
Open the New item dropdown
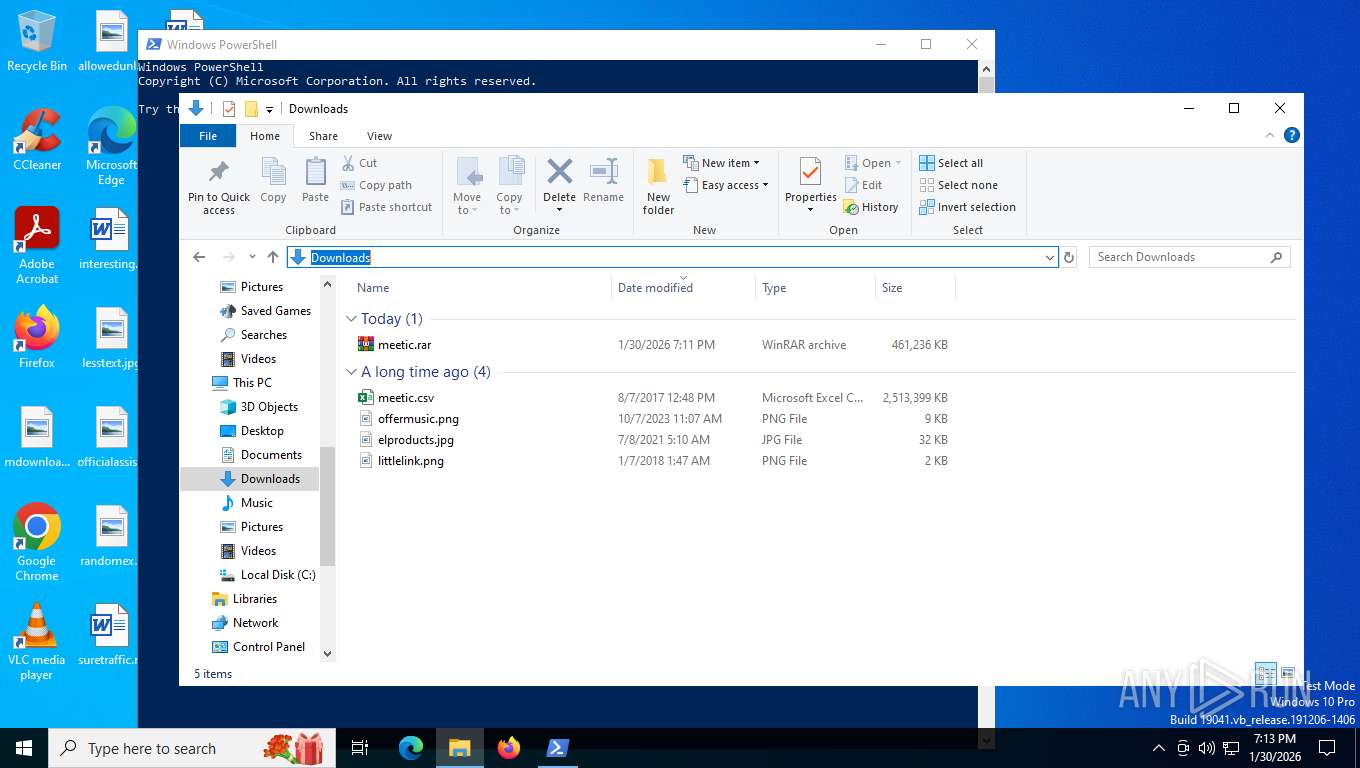722,163
